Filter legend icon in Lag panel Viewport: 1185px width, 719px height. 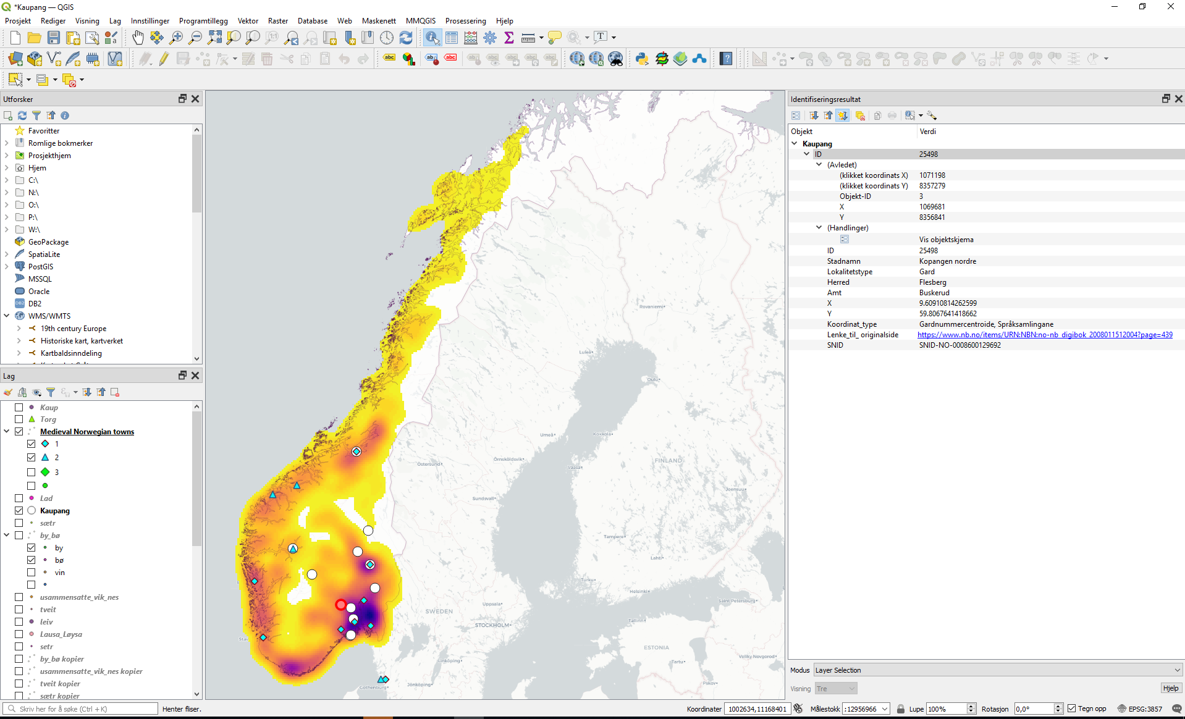pos(51,392)
